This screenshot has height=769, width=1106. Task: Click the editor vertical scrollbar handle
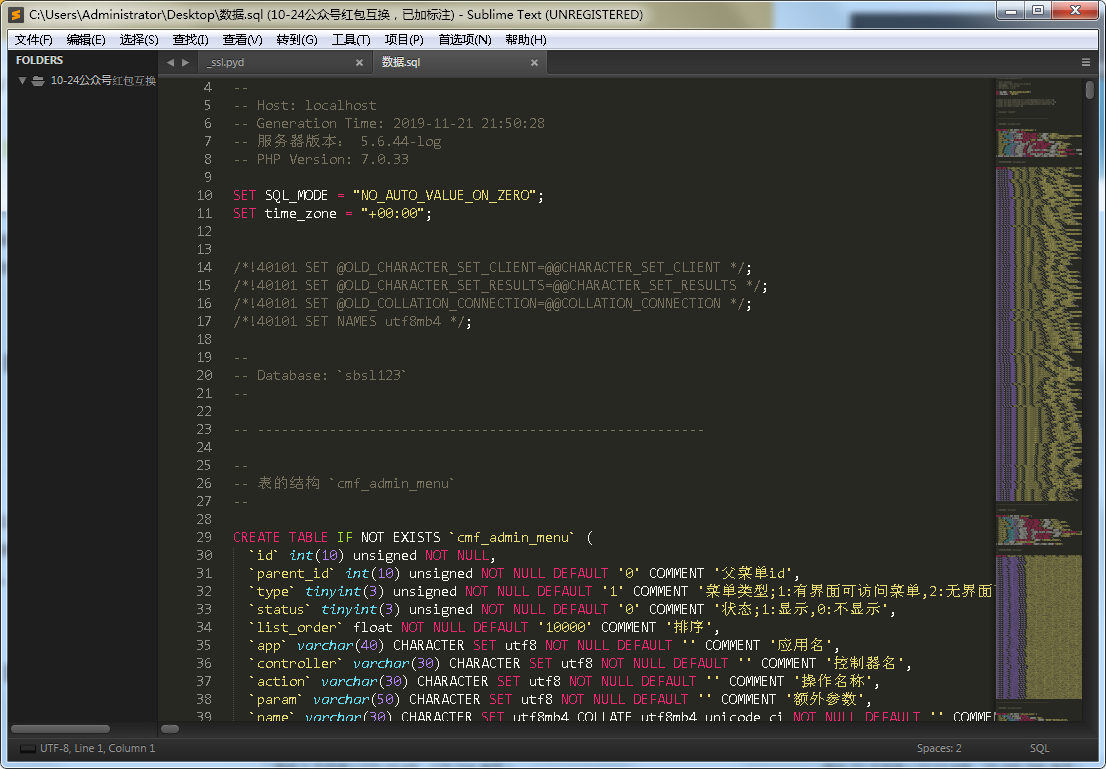pos(1089,90)
